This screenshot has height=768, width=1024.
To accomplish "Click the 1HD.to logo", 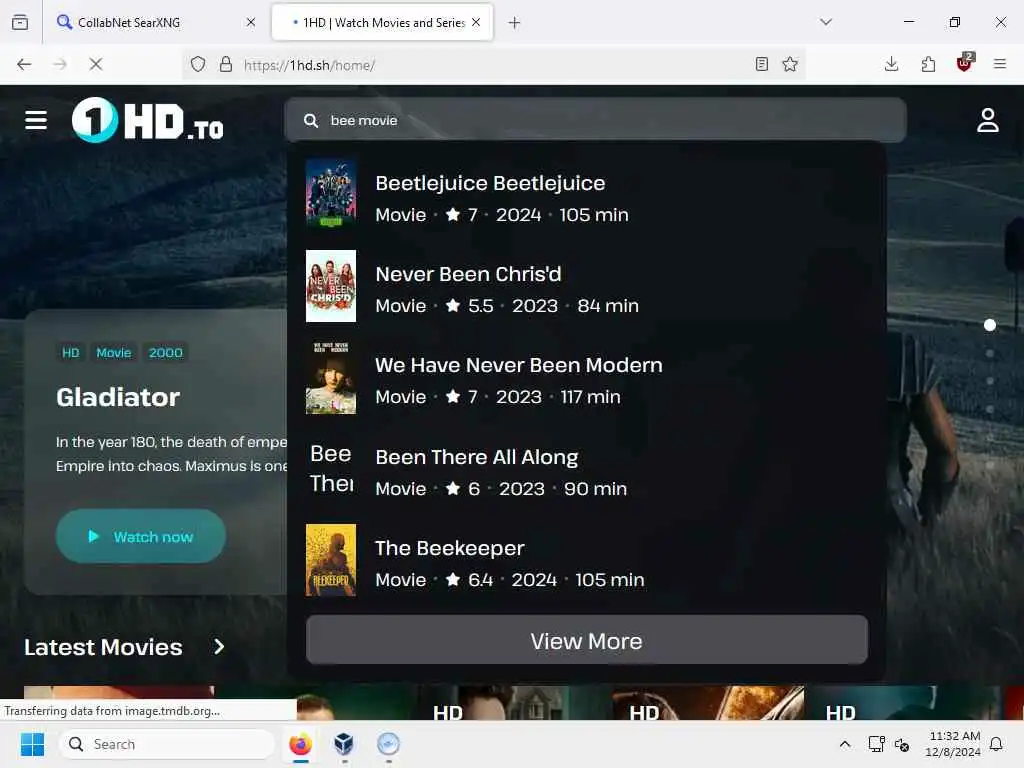I will [x=148, y=120].
